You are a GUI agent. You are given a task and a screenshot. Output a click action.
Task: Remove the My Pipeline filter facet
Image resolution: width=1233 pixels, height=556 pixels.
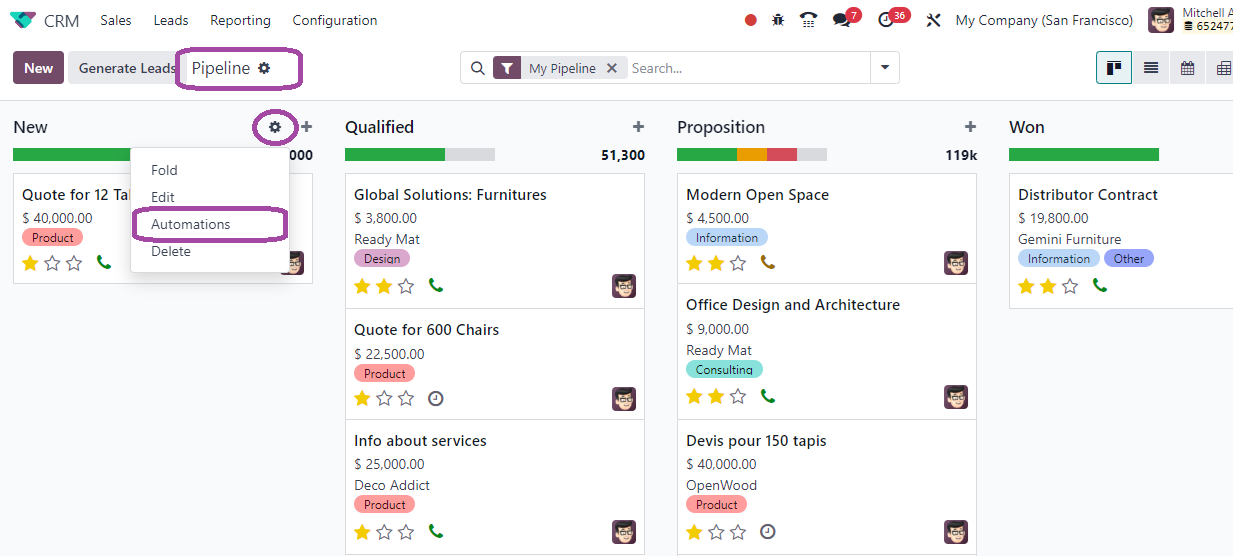[612, 68]
